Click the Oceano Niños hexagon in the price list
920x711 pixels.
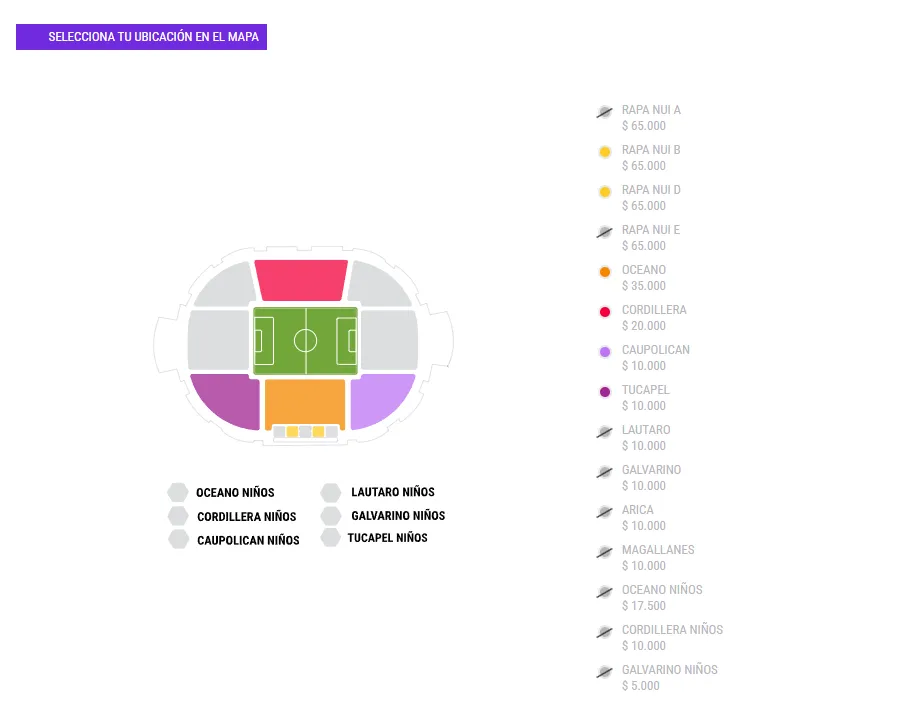click(604, 591)
